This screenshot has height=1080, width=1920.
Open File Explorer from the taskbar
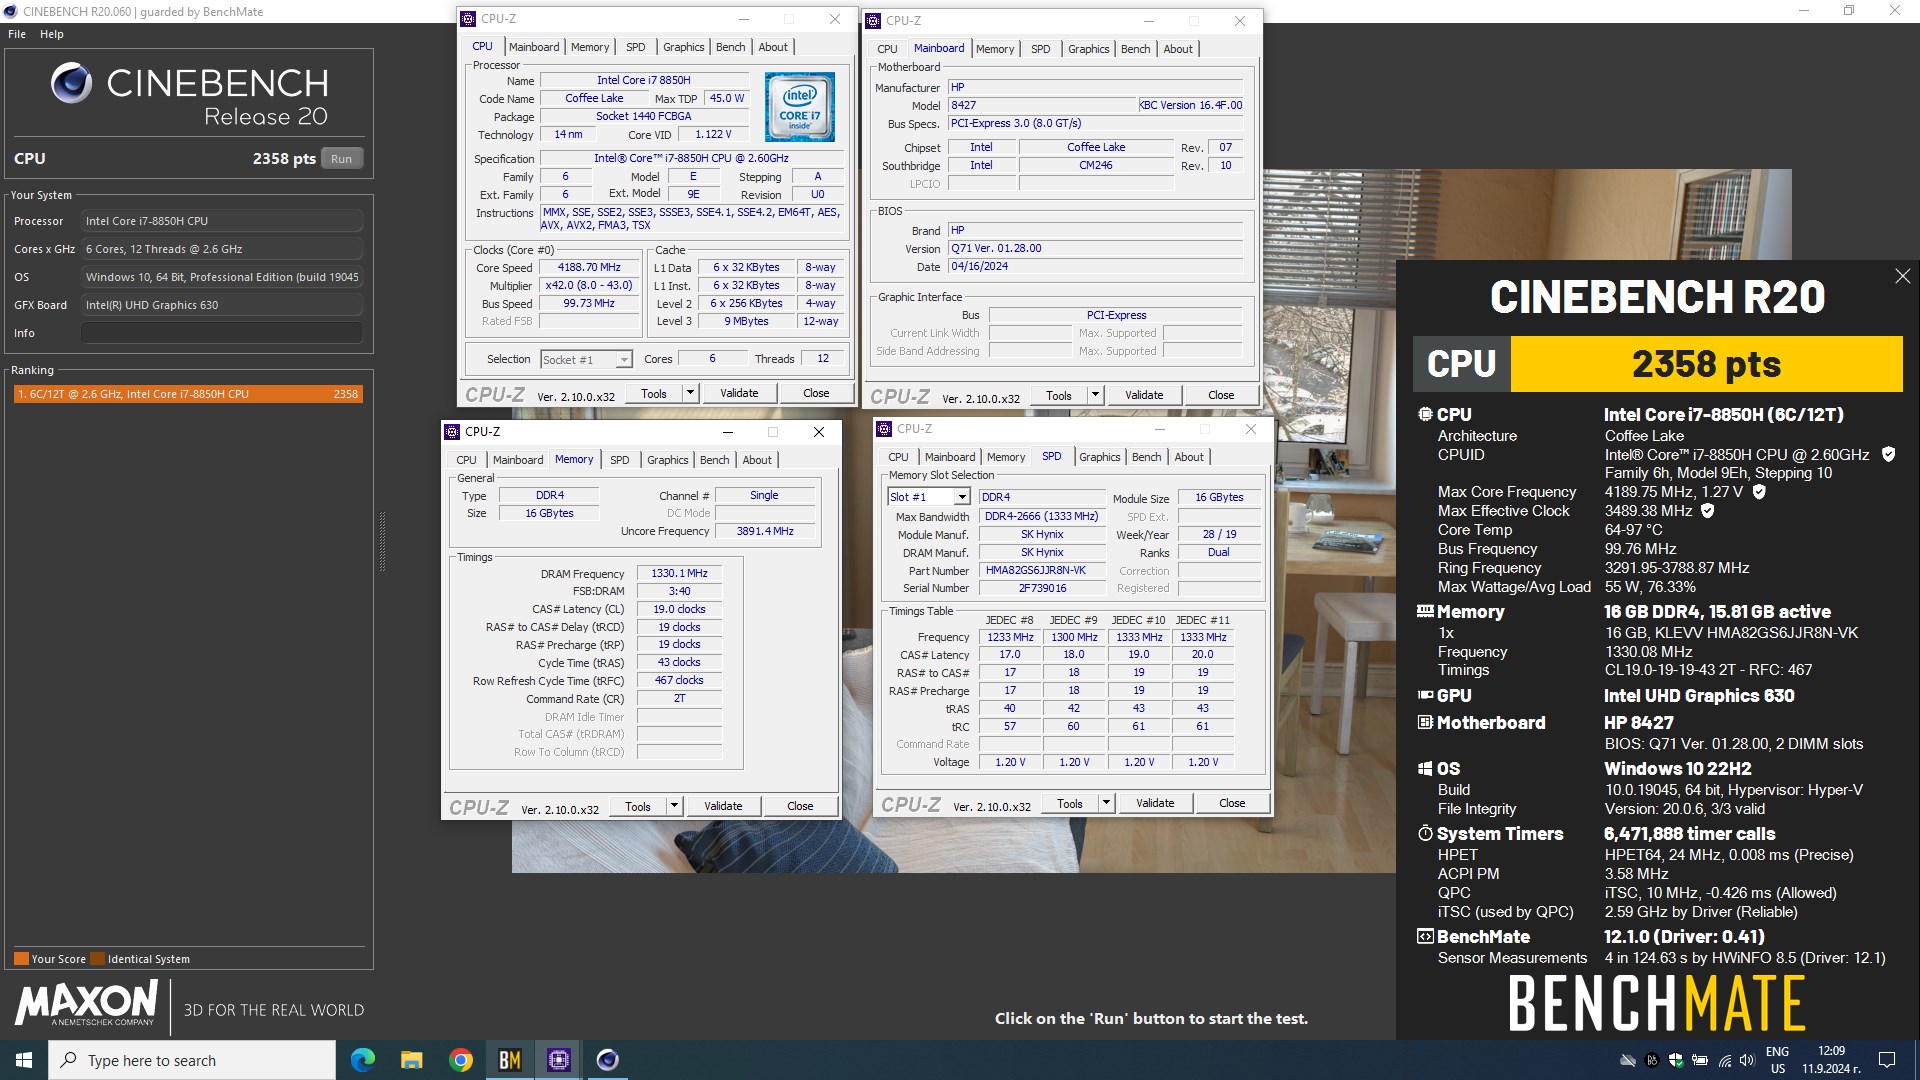[411, 1060]
